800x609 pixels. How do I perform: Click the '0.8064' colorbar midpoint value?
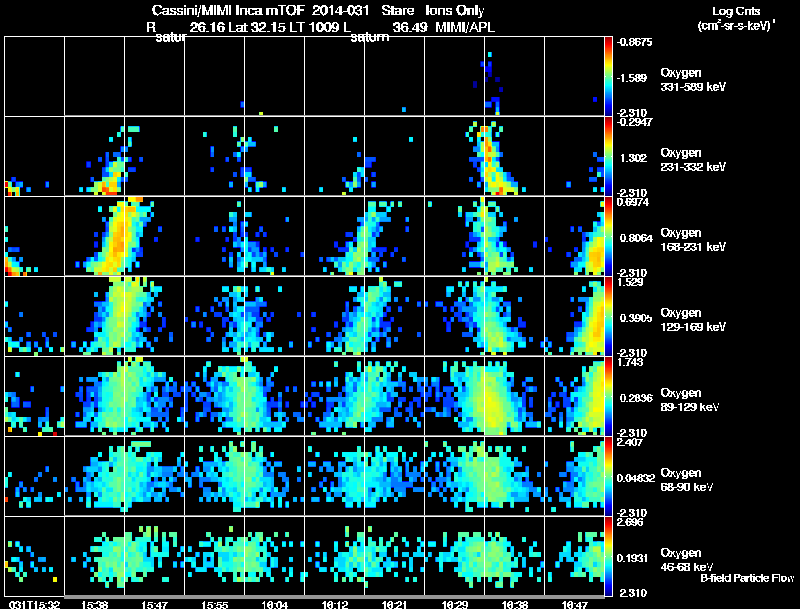click(636, 238)
